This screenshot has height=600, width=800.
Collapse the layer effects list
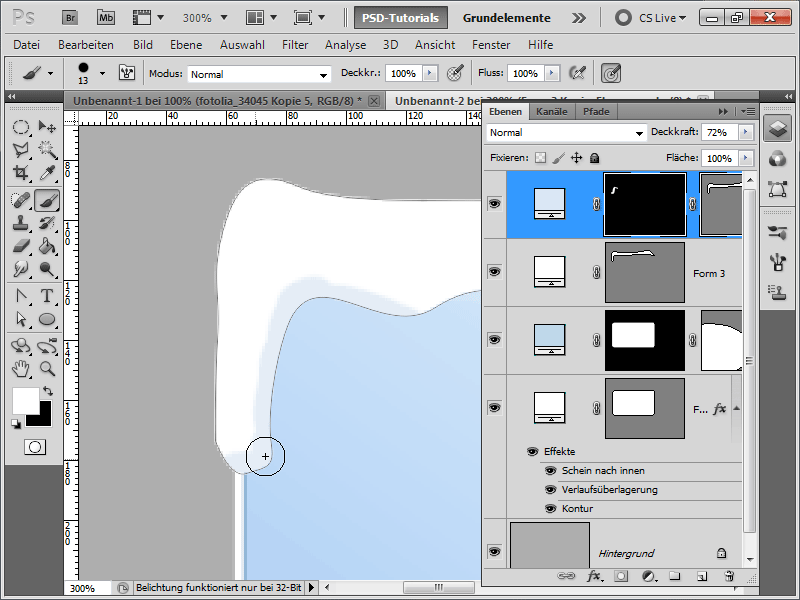pyautogui.click(x=736, y=408)
